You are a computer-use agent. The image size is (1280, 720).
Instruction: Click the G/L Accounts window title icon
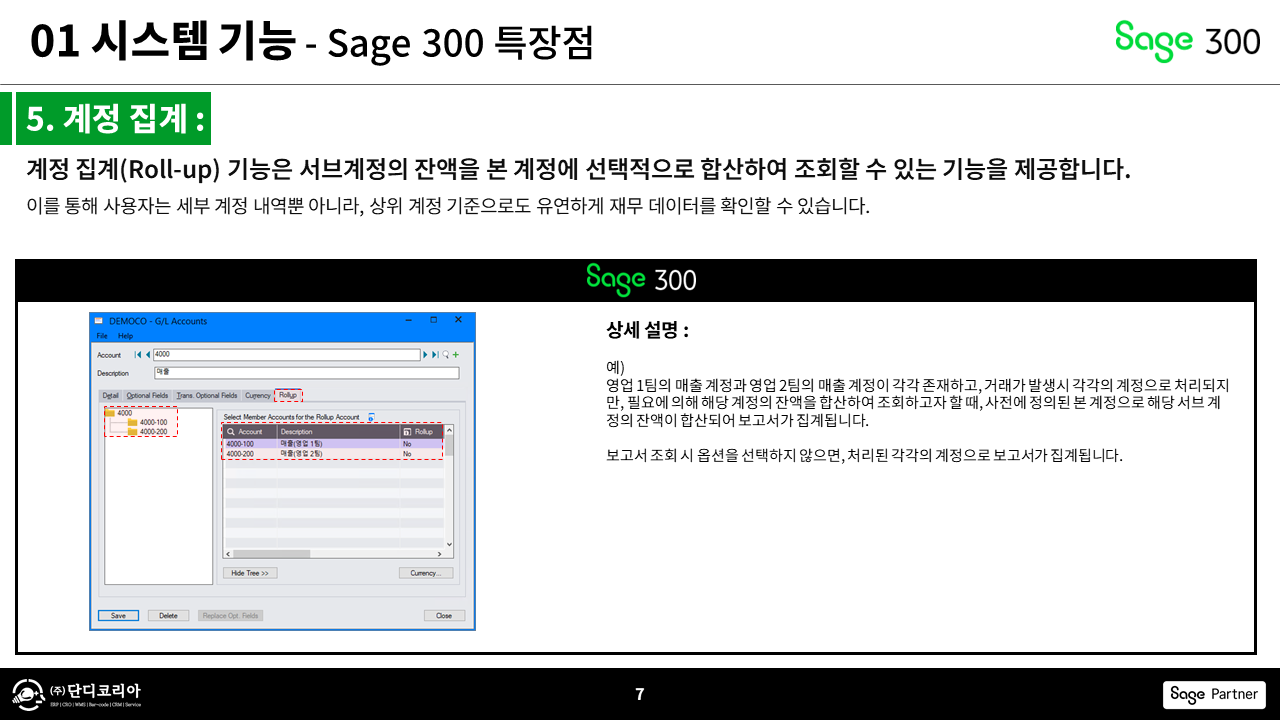[x=98, y=320]
